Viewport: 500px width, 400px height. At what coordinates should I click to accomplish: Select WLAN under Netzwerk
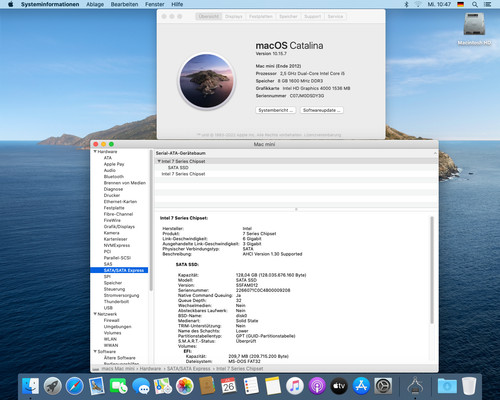(x=110, y=339)
